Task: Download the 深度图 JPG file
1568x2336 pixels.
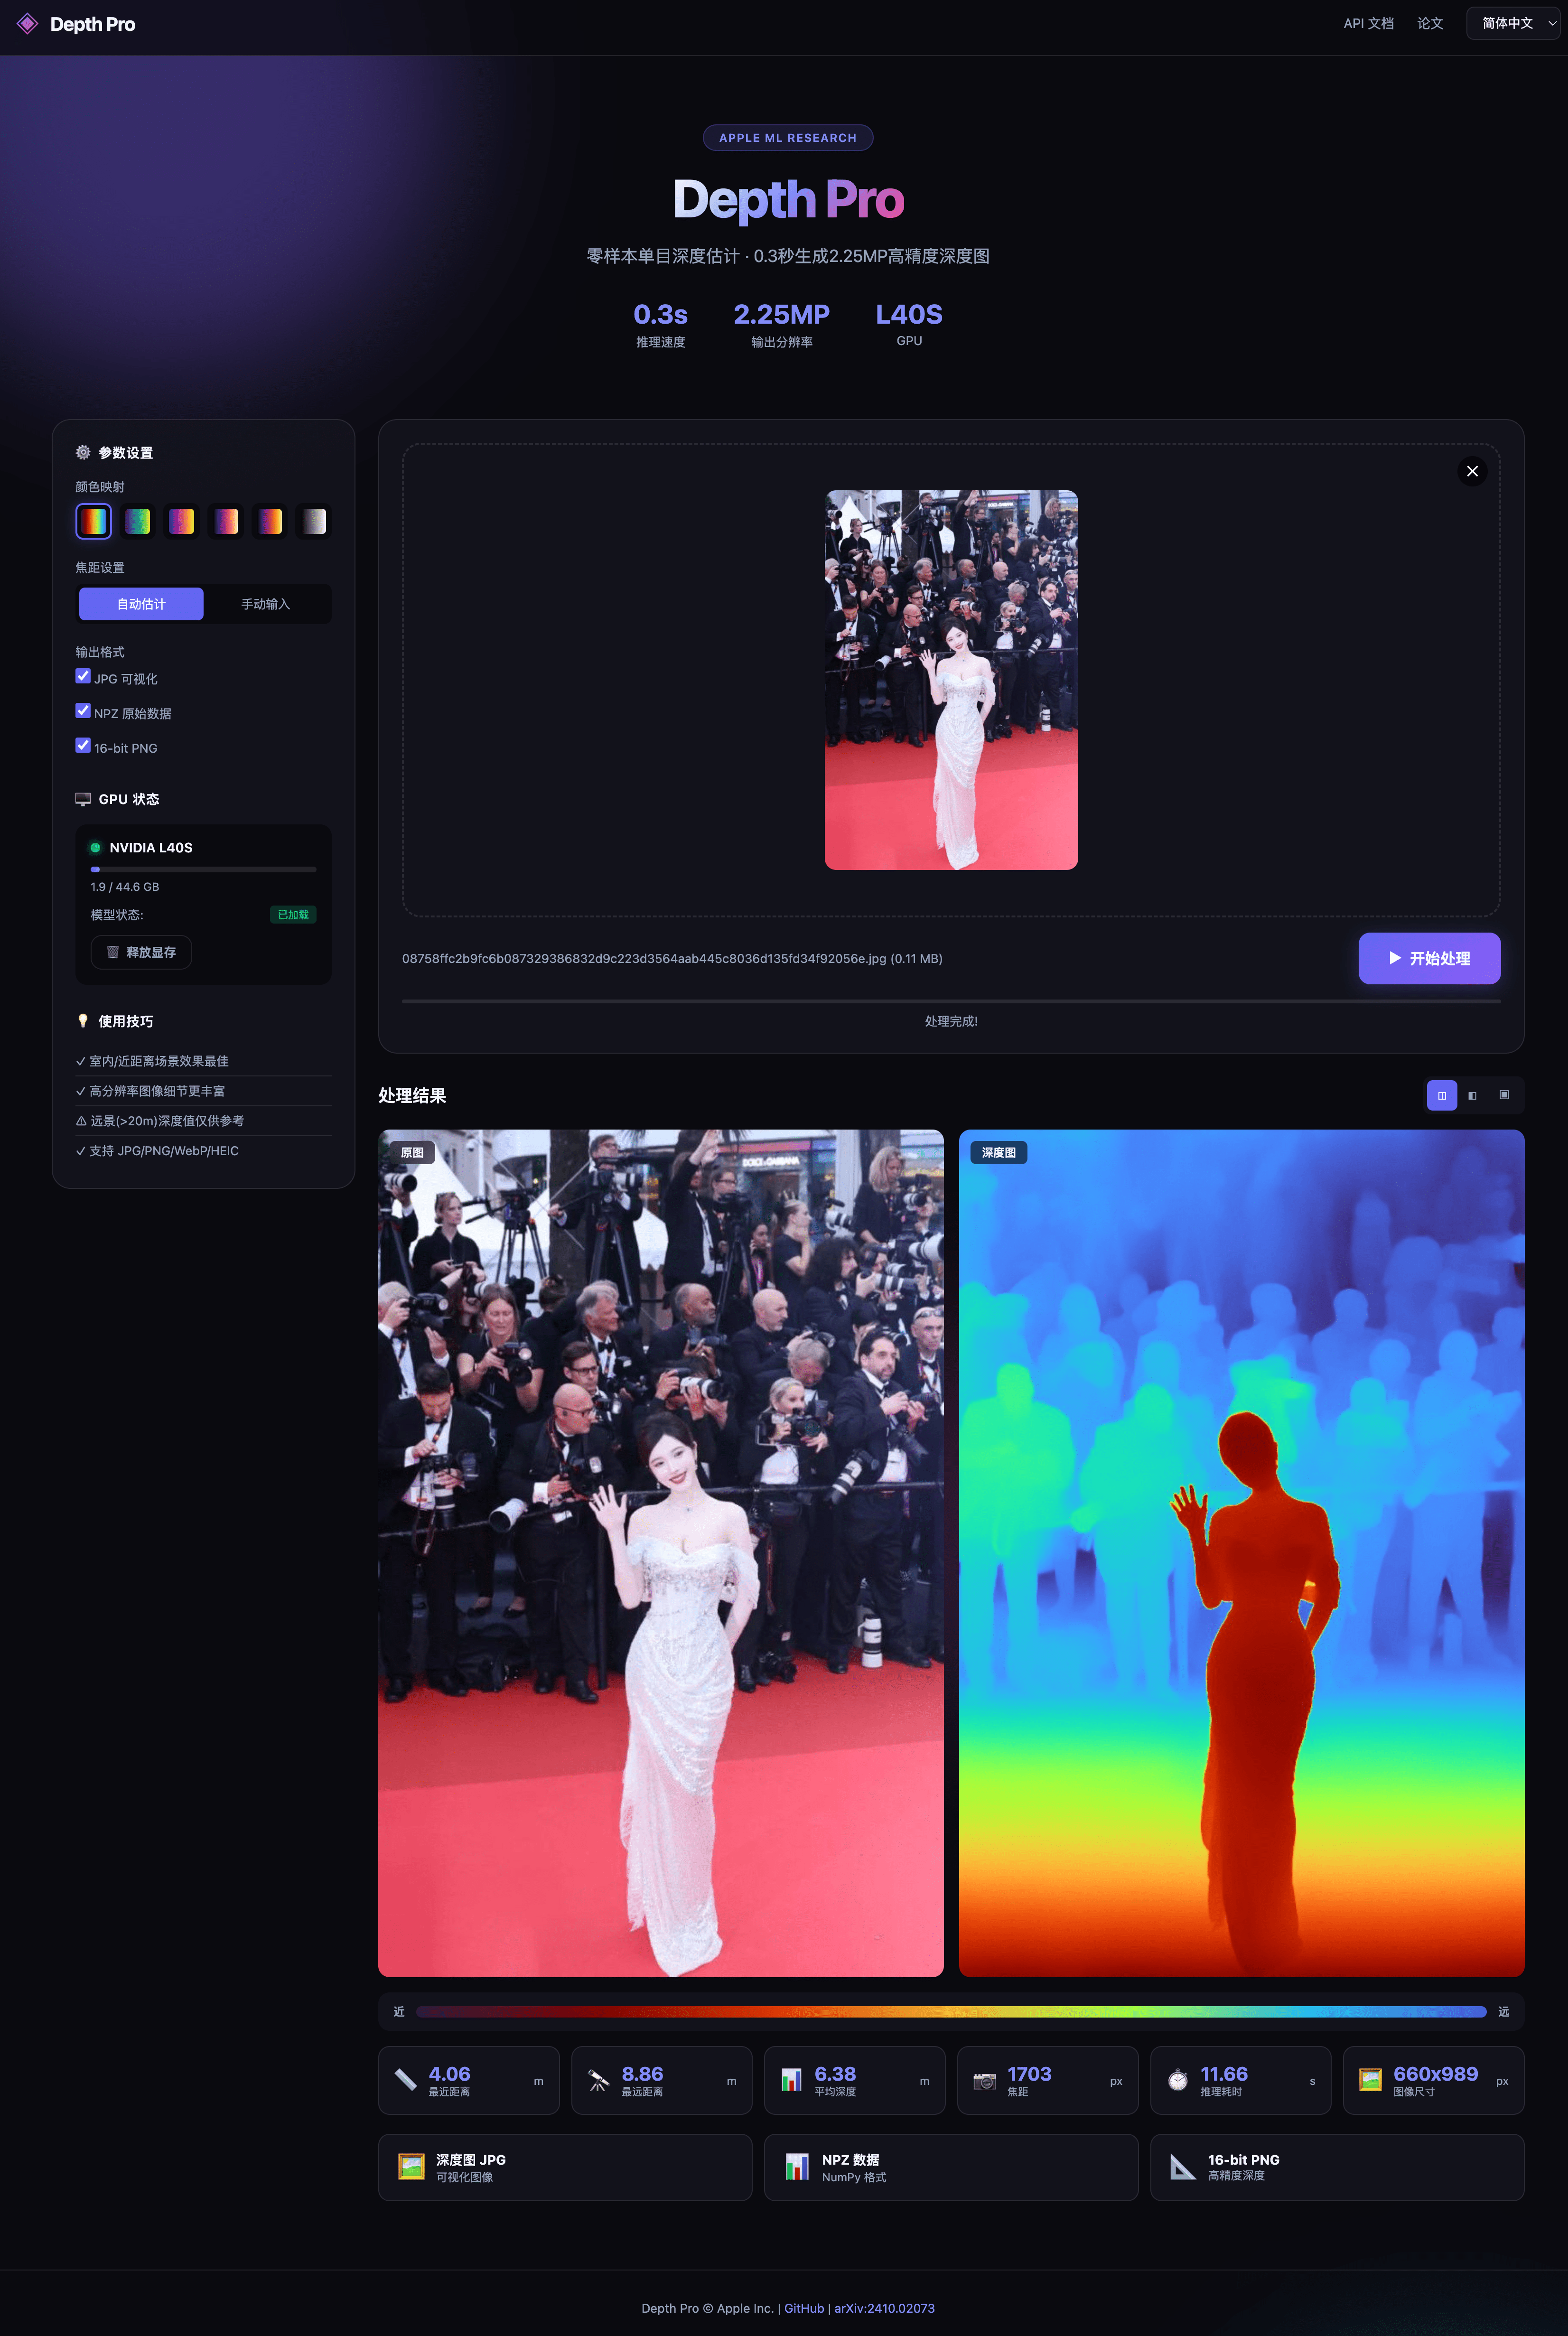Action: click(x=565, y=2167)
